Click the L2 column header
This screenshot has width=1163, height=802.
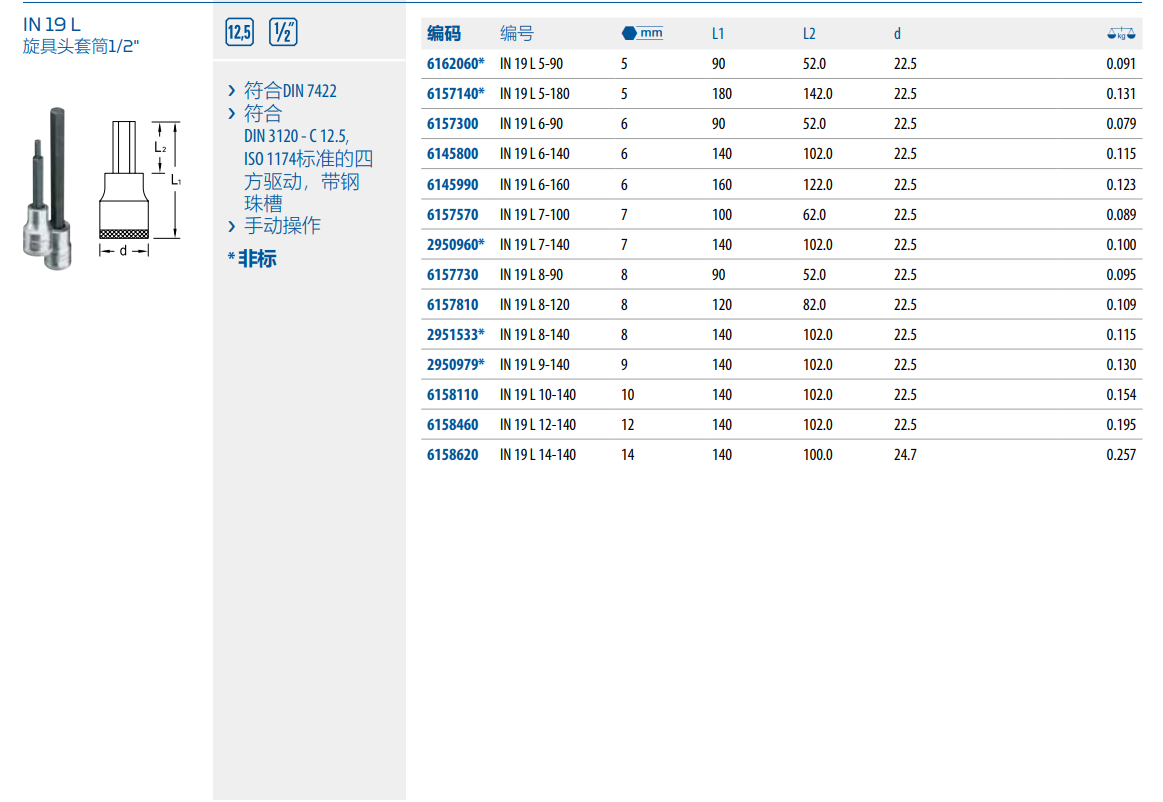pyautogui.click(x=809, y=34)
